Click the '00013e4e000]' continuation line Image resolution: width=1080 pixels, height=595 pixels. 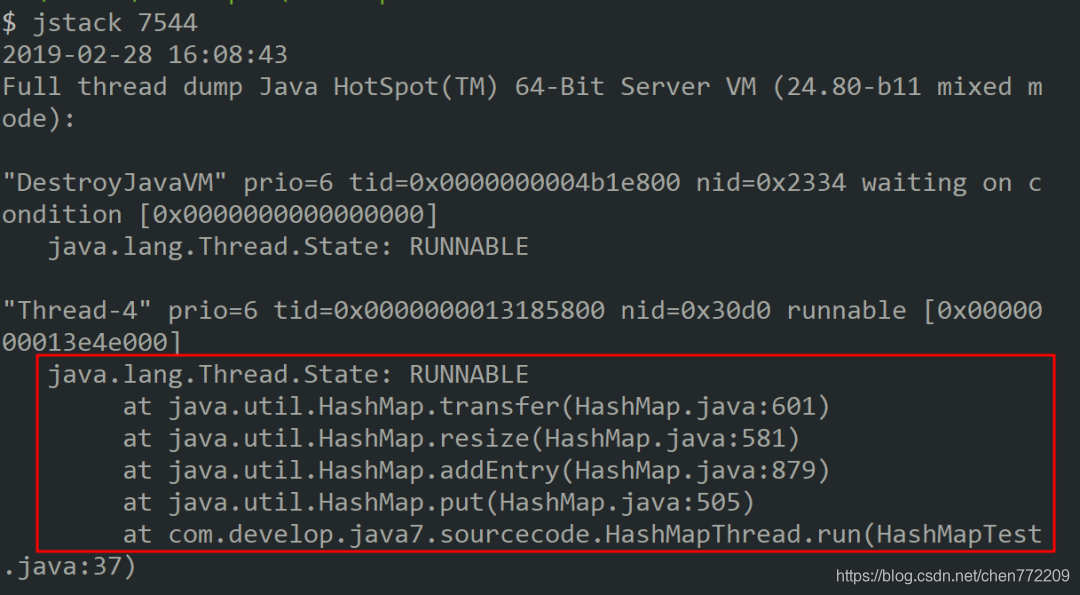click(92, 342)
